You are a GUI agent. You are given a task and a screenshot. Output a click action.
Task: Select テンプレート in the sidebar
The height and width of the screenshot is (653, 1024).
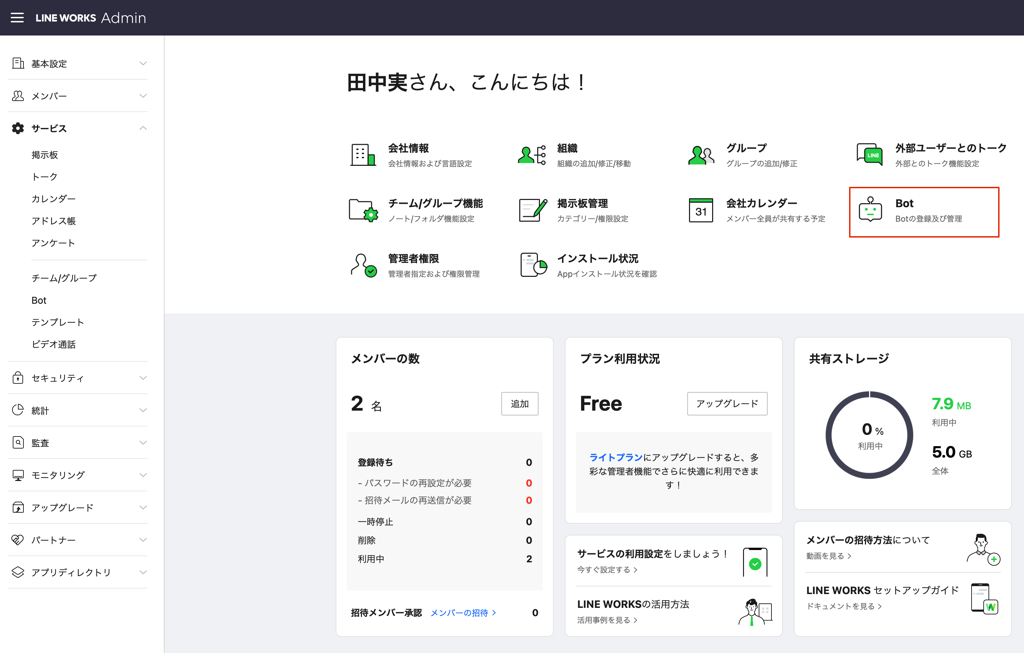(57, 322)
